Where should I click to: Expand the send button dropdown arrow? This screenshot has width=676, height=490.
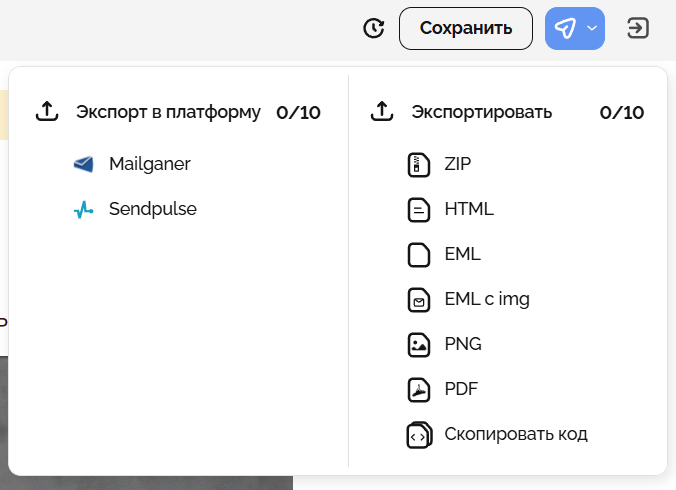(592, 28)
